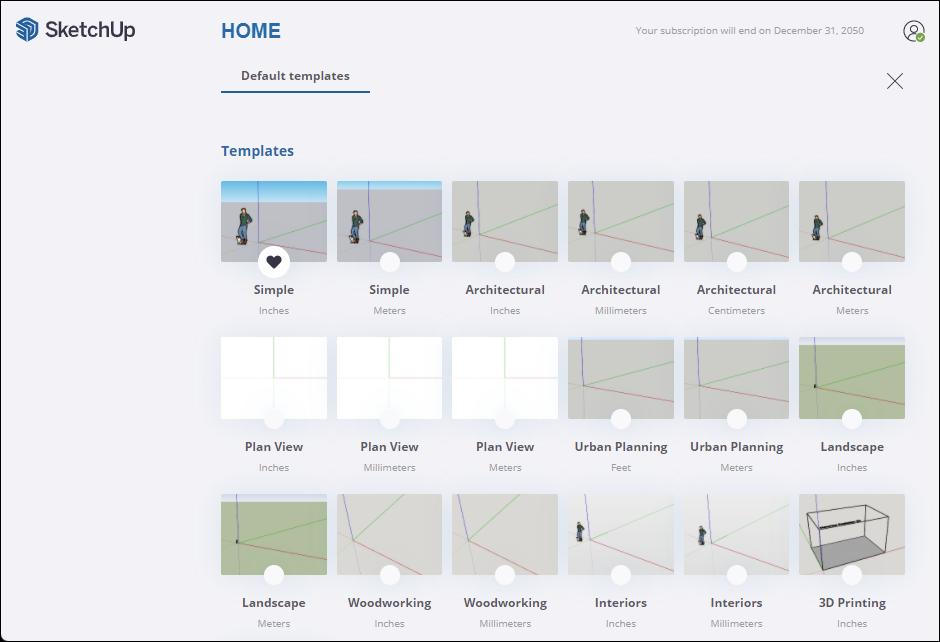This screenshot has width=940, height=642.
Task: Open Woodworking Inches thumbnail
Action: [390, 533]
